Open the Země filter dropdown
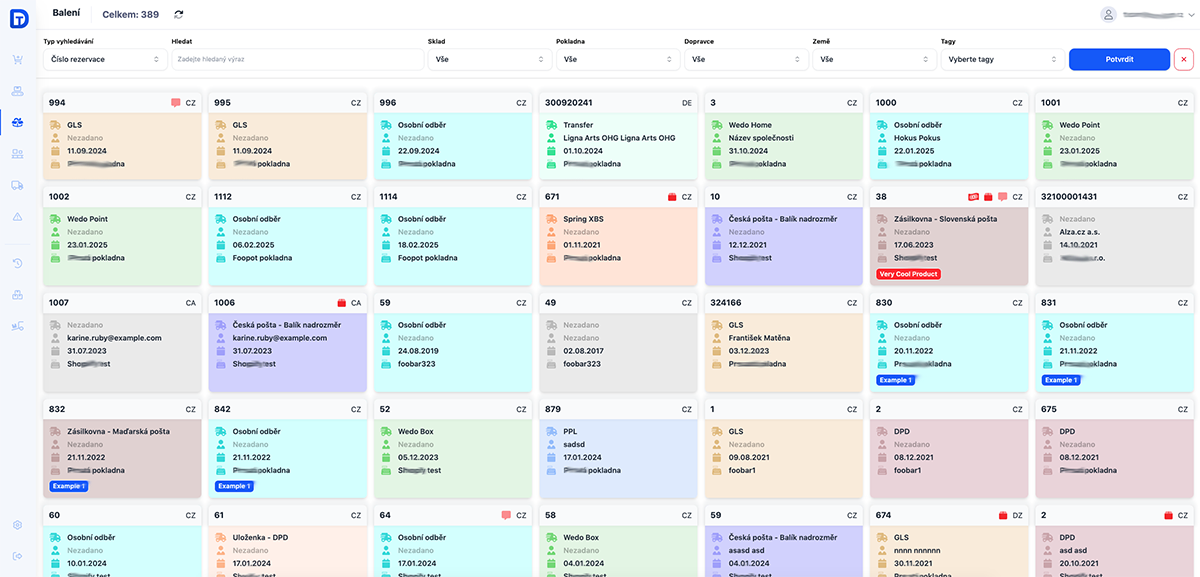The height and width of the screenshot is (577, 1200). coord(874,59)
